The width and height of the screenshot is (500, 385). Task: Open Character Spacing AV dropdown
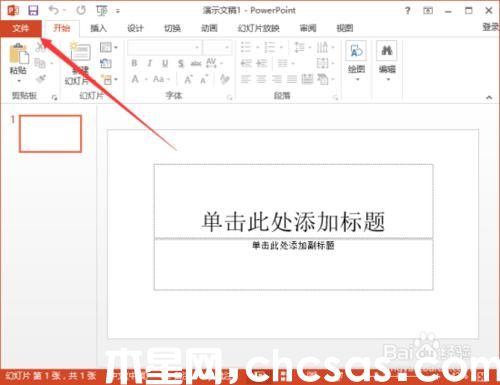(x=214, y=63)
